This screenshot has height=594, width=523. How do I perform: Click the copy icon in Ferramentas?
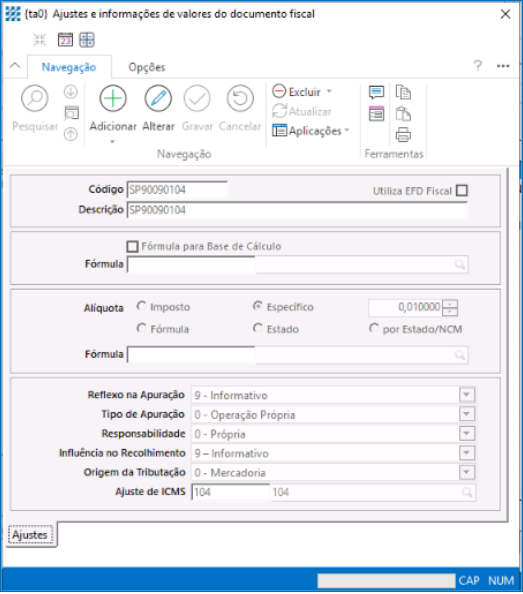point(403,92)
